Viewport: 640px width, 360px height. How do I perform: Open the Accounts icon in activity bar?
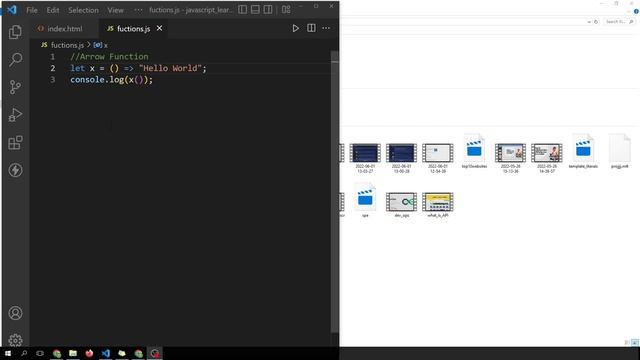[x=15, y=313]
